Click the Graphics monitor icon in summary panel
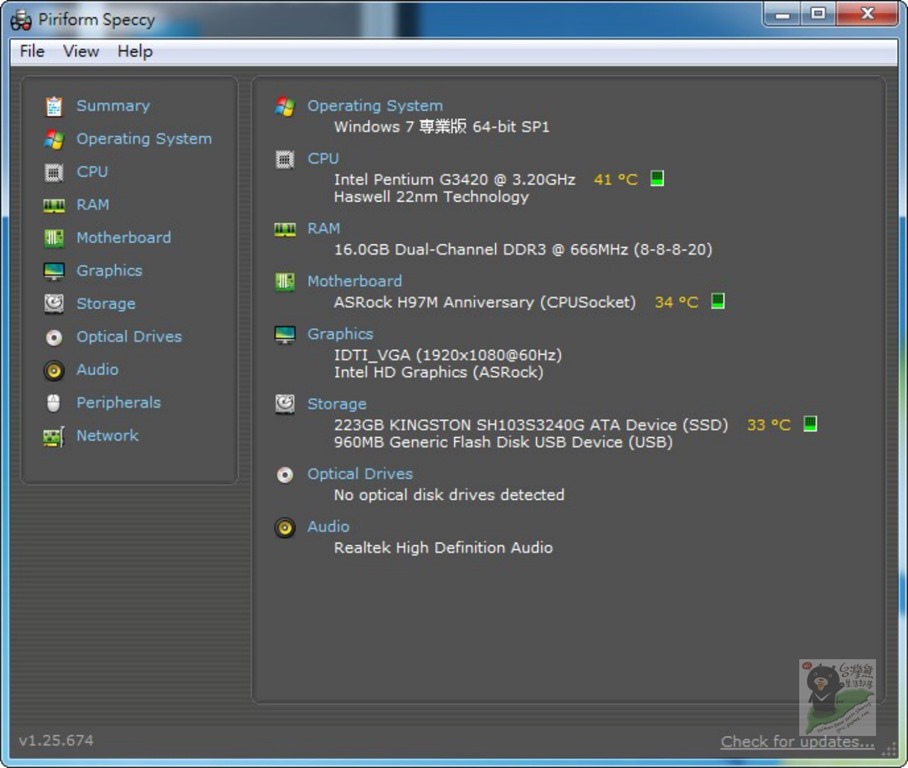Viewport: 908px width, 768px height. (285, 335)
